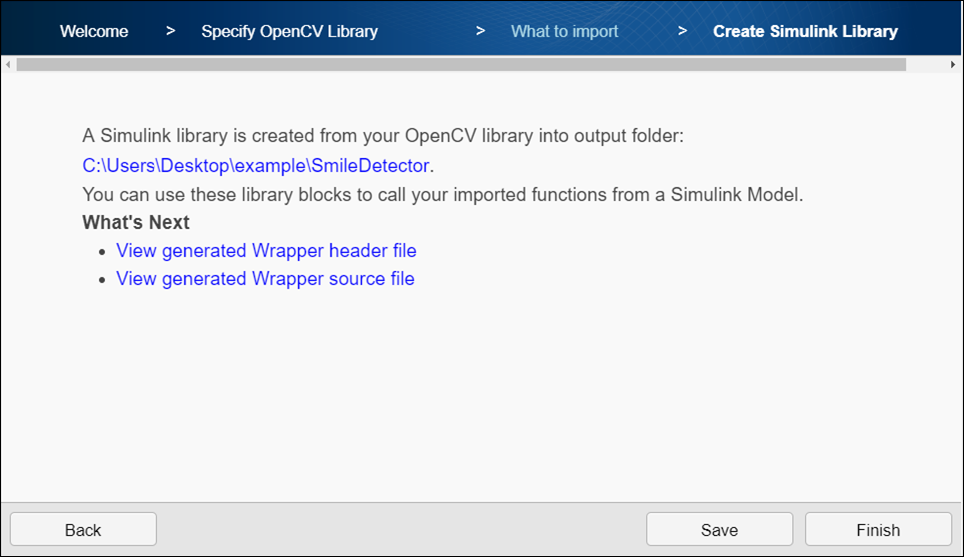964x557 pixels.
Task: Click the What's Next heading
Action: point(136,222)
